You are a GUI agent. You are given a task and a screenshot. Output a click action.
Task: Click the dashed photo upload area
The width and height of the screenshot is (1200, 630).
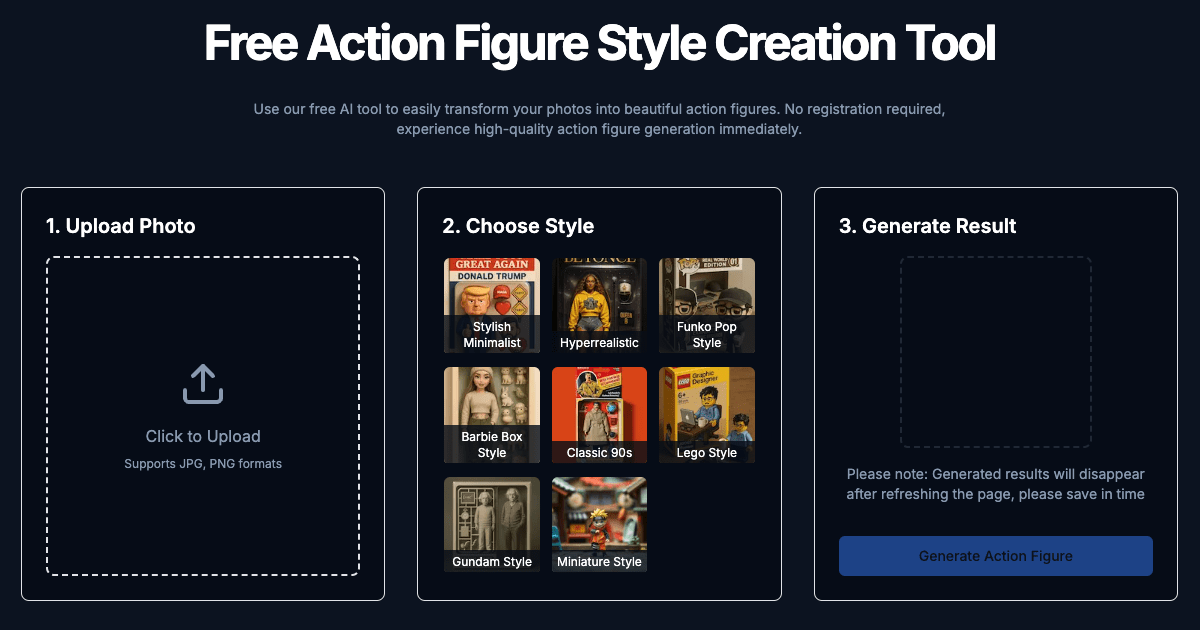[203, 416]
